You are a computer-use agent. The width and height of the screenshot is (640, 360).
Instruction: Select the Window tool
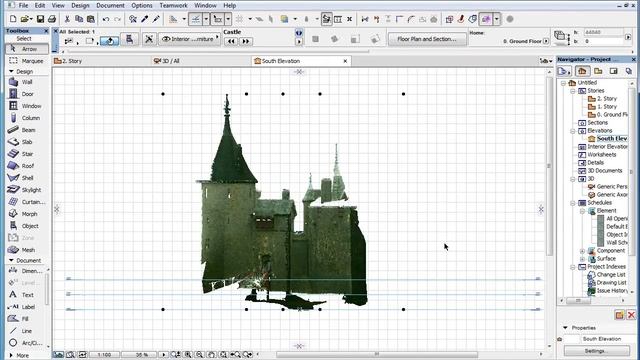(x=27, y=106)
